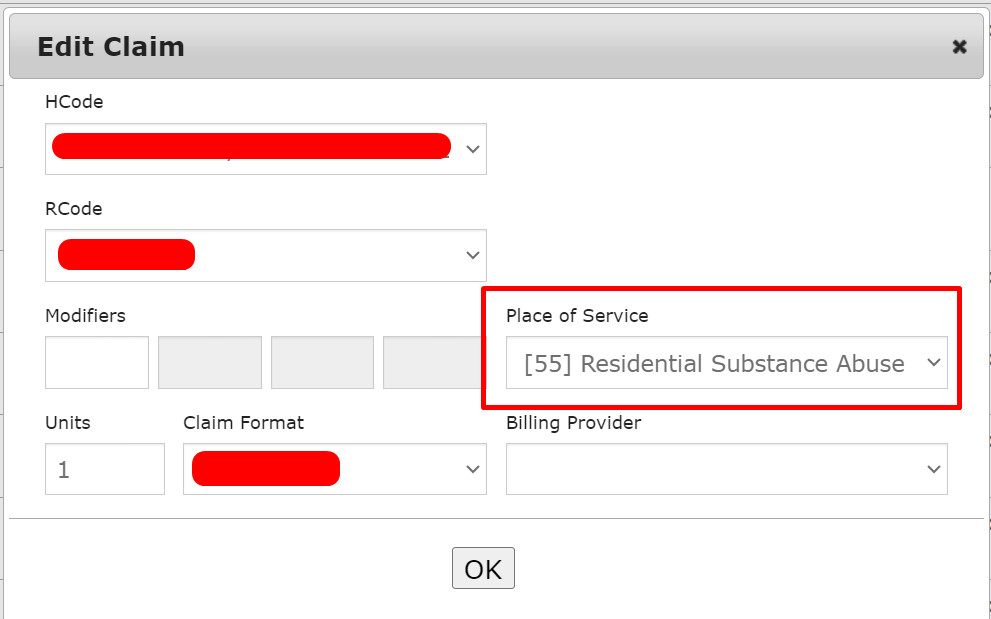Screen dimensions: 991x619
Task: Click the third Modifiers input box
Action: click(x=322, y=362)
